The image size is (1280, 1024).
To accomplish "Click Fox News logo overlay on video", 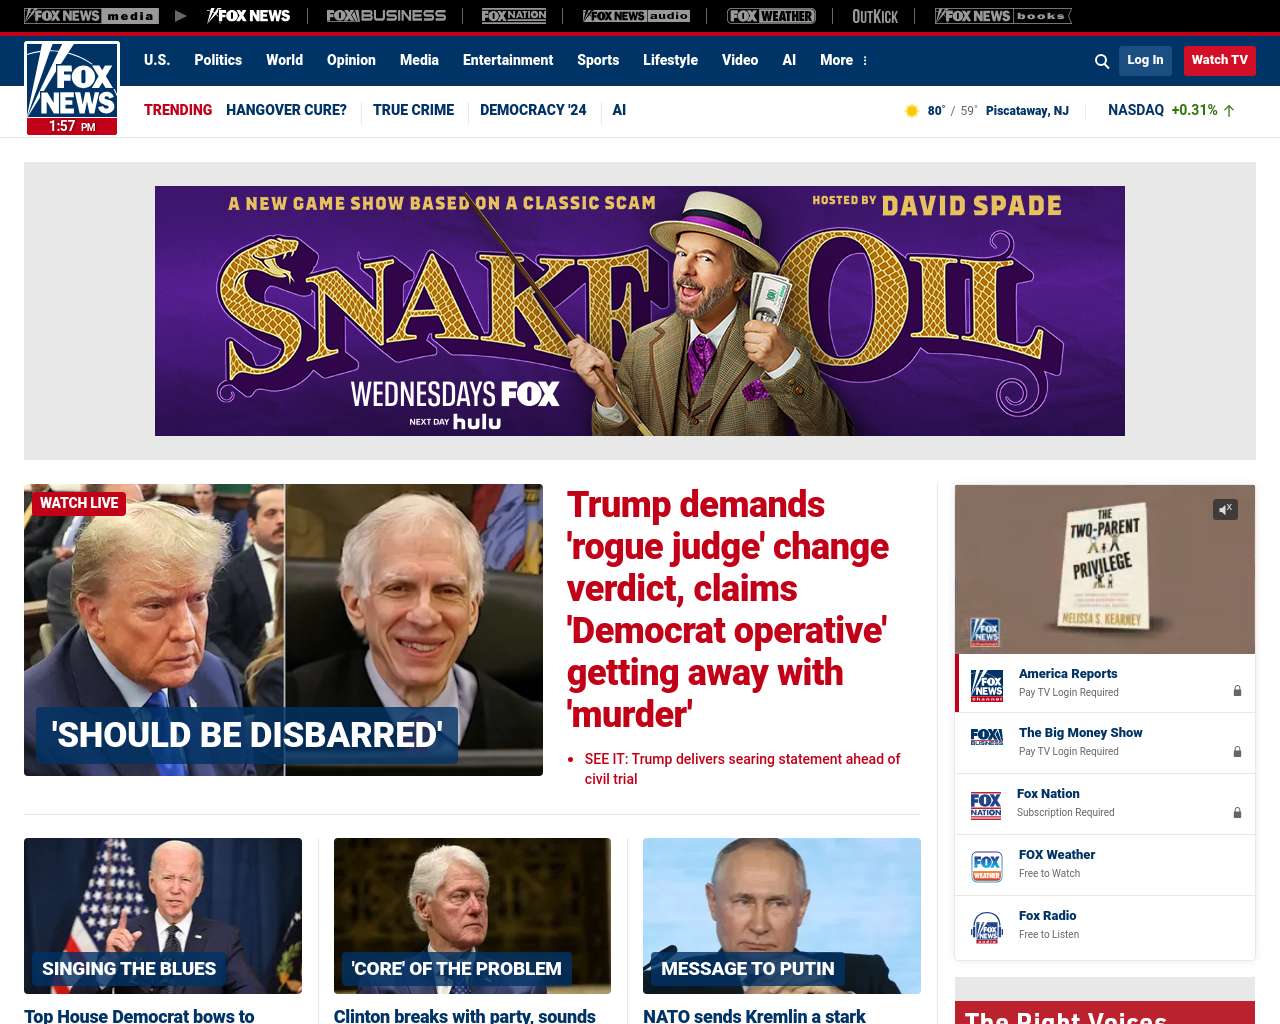I will [x=985, y=632].
